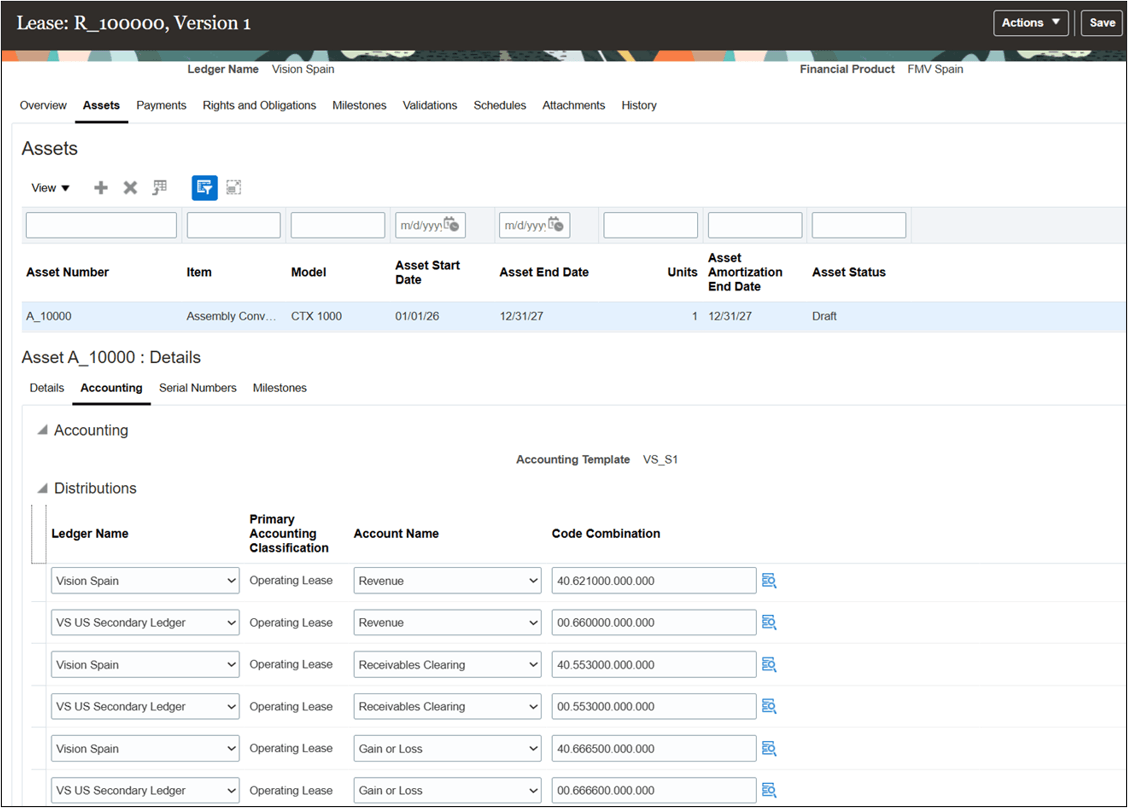Open the View menu in the Assets toolbar
The image size is (1128, 808).
(x=49, y=187)
